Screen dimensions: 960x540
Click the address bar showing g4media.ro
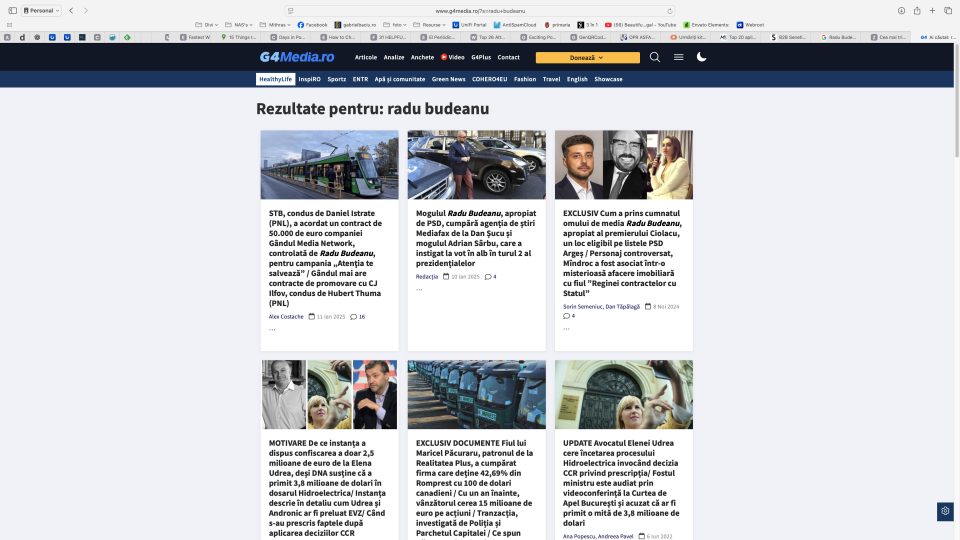[x=480, y=10]
